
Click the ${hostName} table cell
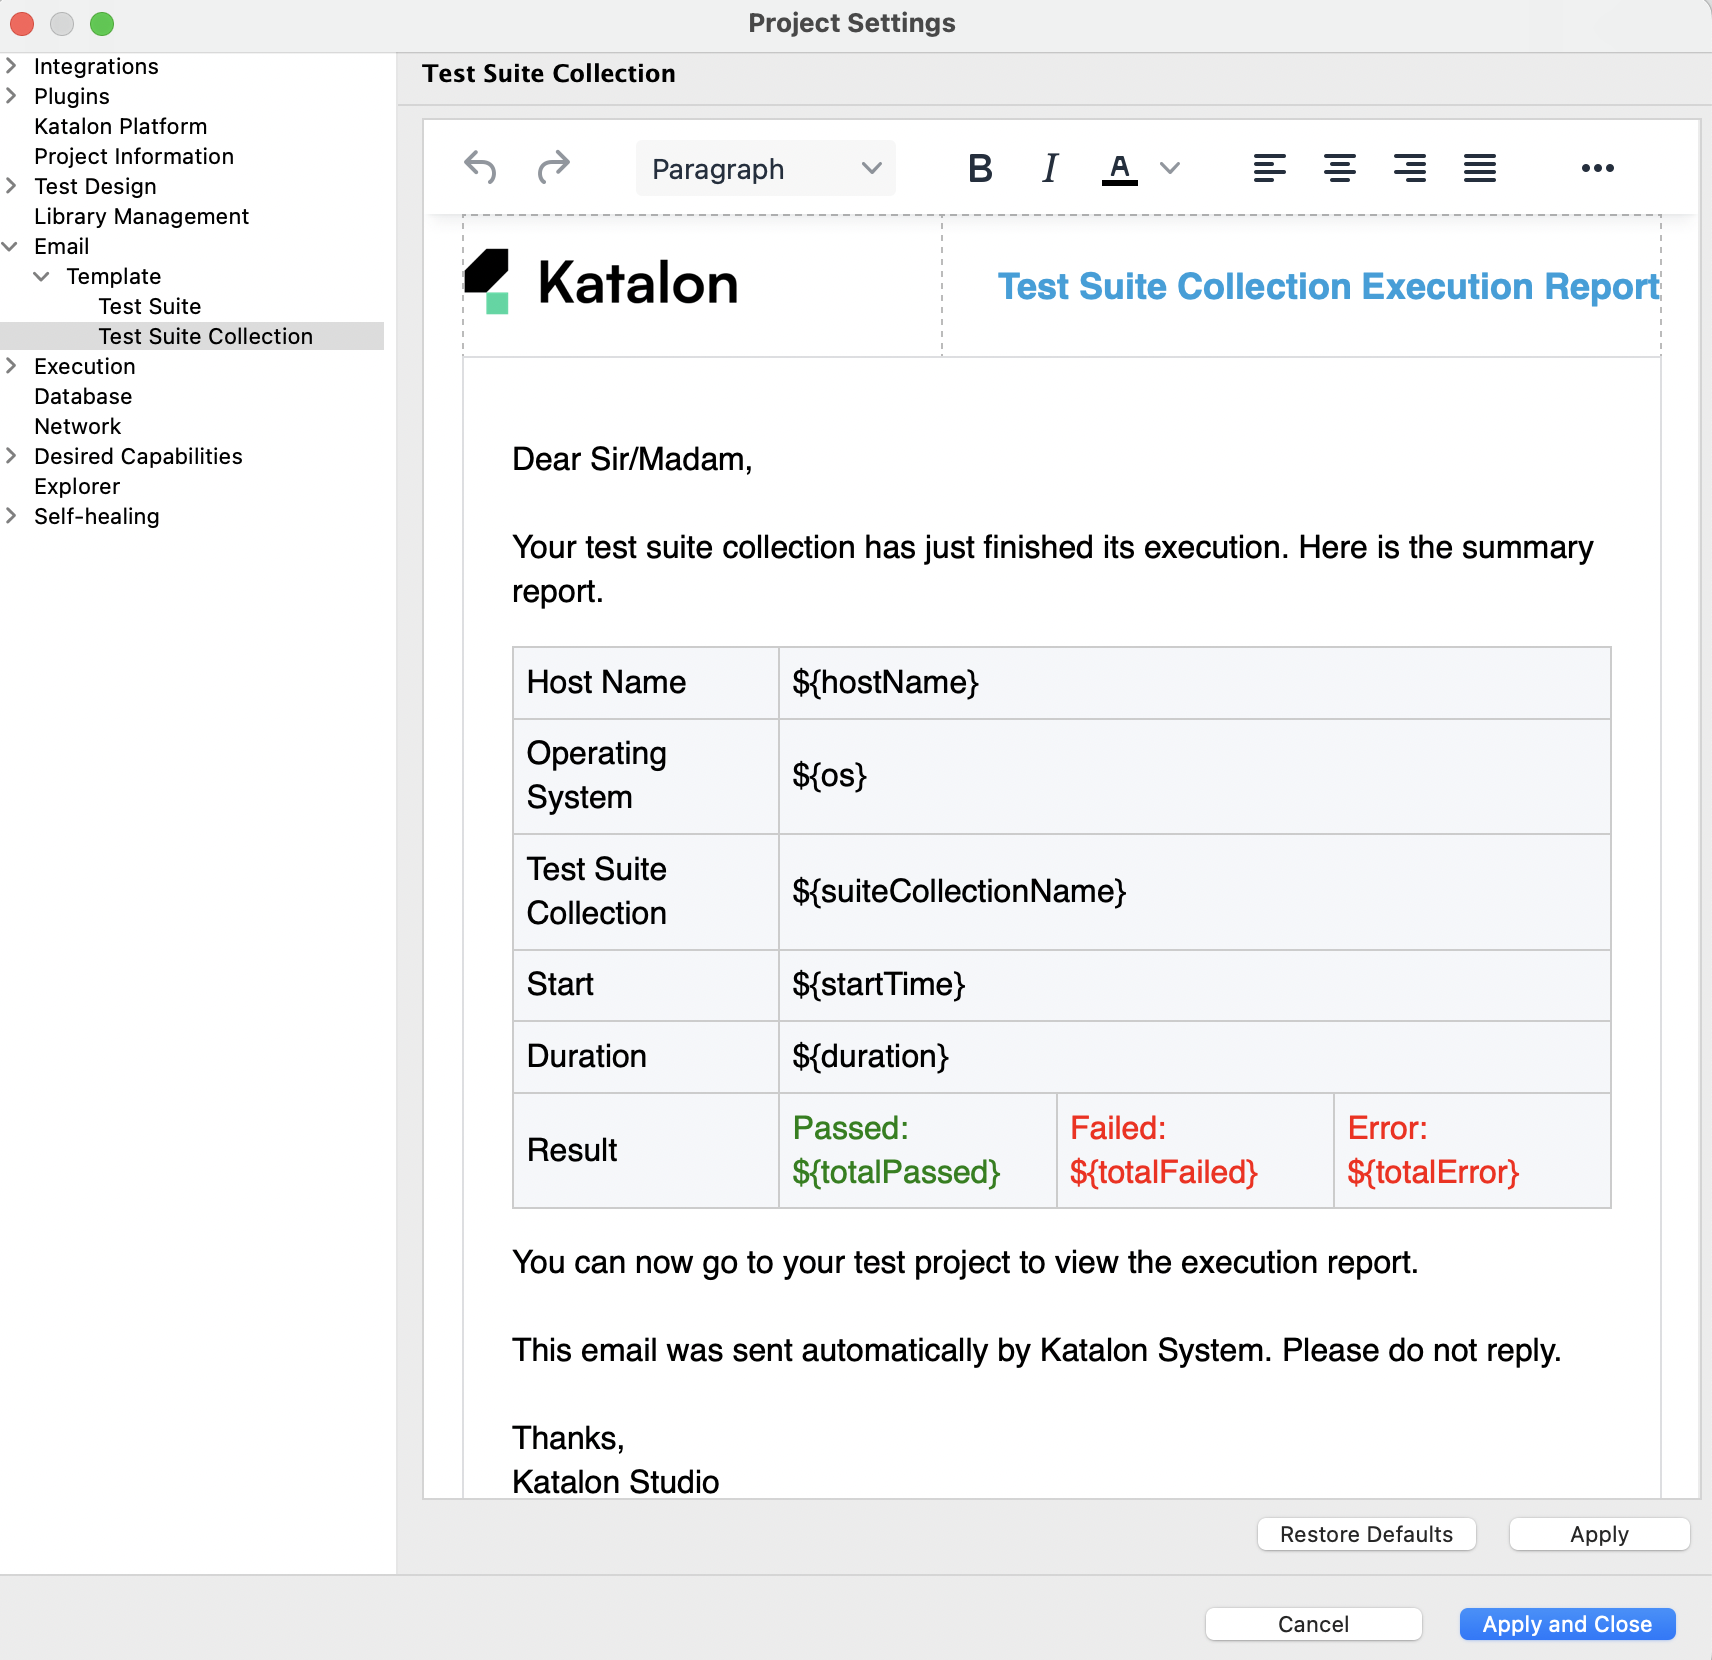click(x=1195, y=683)
